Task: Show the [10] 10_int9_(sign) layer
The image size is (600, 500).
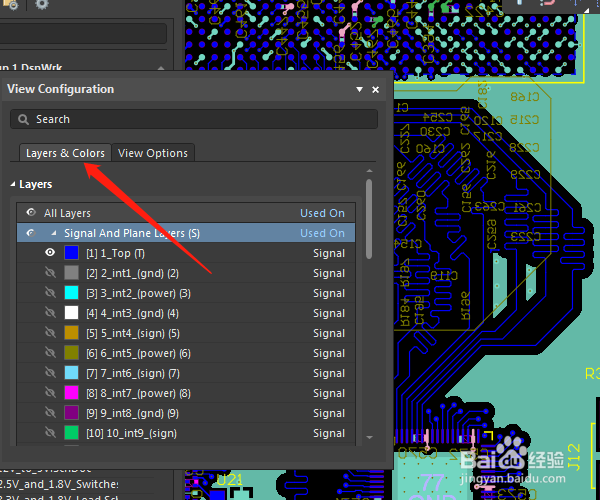Action: click(50, 432)
